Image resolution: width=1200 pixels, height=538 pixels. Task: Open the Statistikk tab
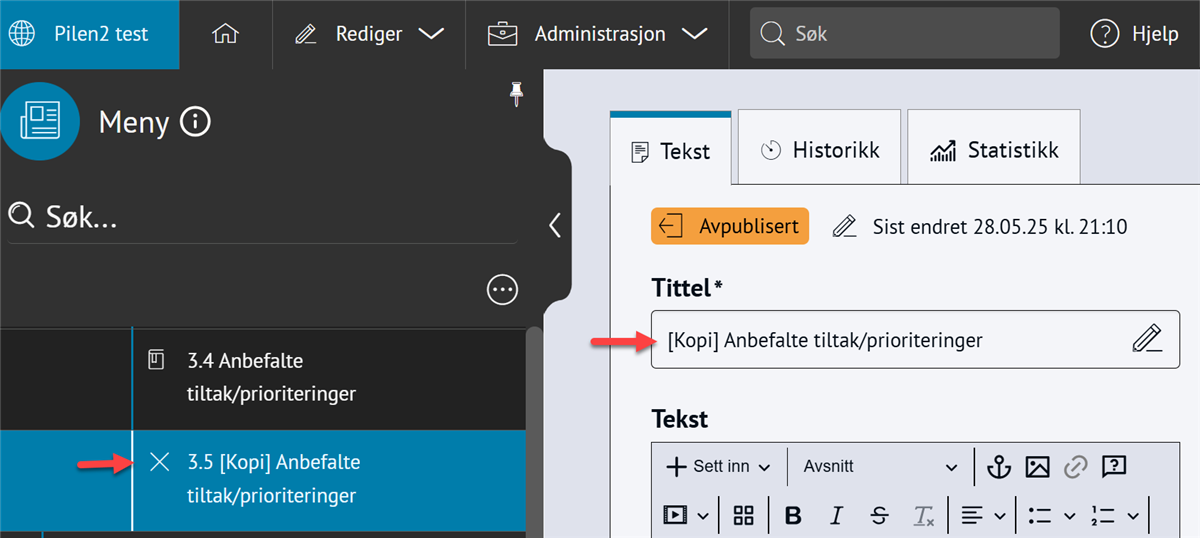coord(994,150)
